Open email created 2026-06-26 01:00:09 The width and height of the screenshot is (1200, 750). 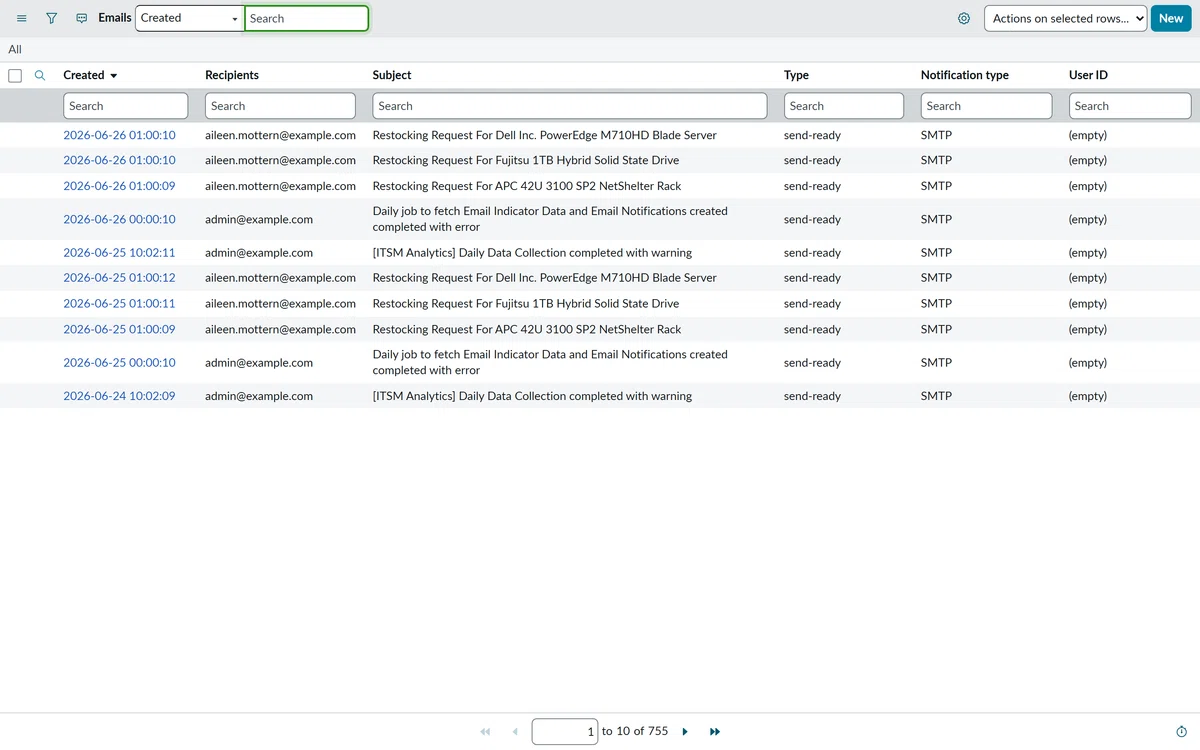click(x=119, y=186)
